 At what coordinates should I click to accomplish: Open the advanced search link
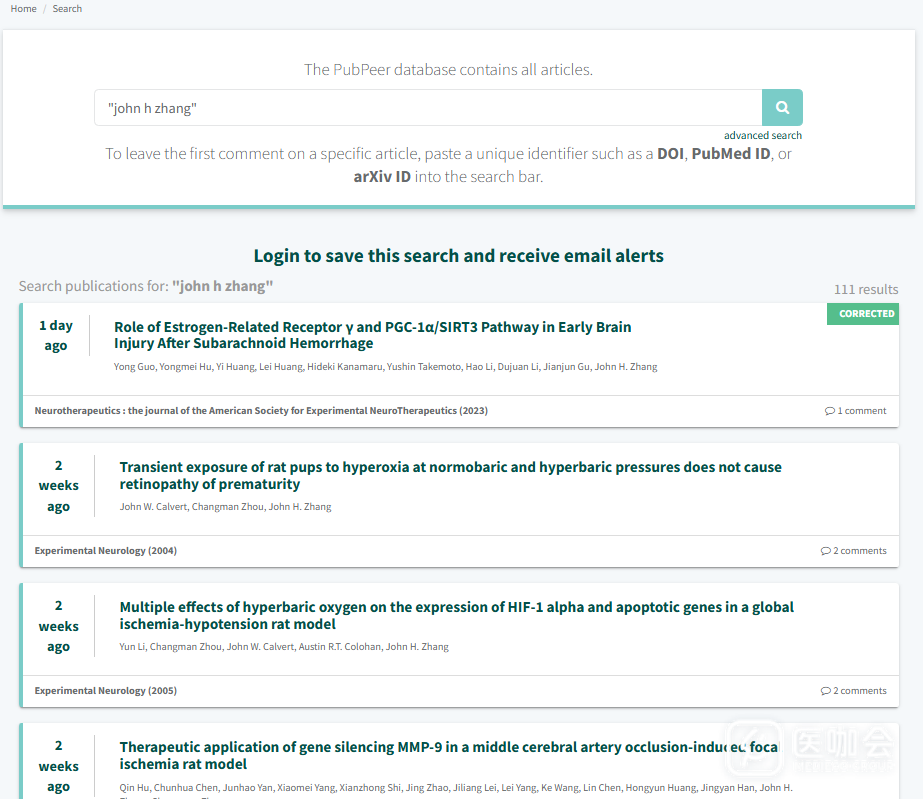[x=762, y=136]
